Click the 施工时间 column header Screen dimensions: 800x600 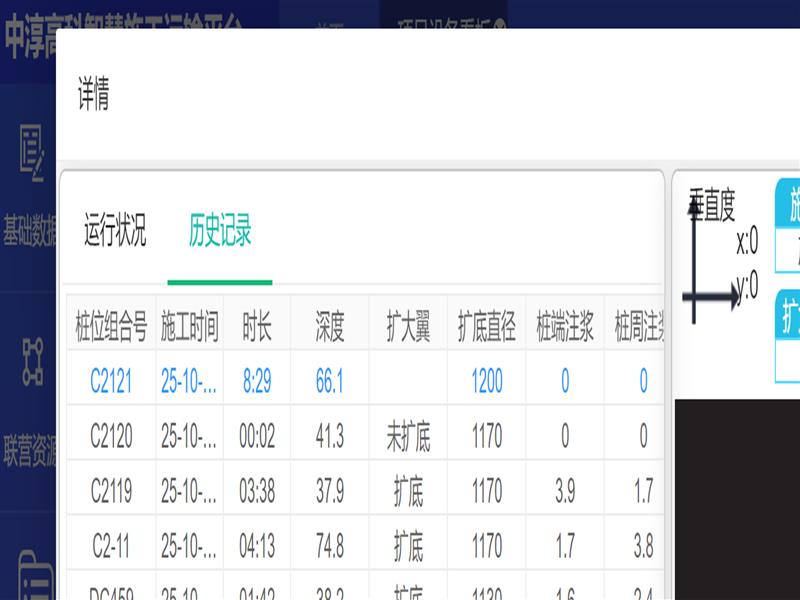point(189,326)
